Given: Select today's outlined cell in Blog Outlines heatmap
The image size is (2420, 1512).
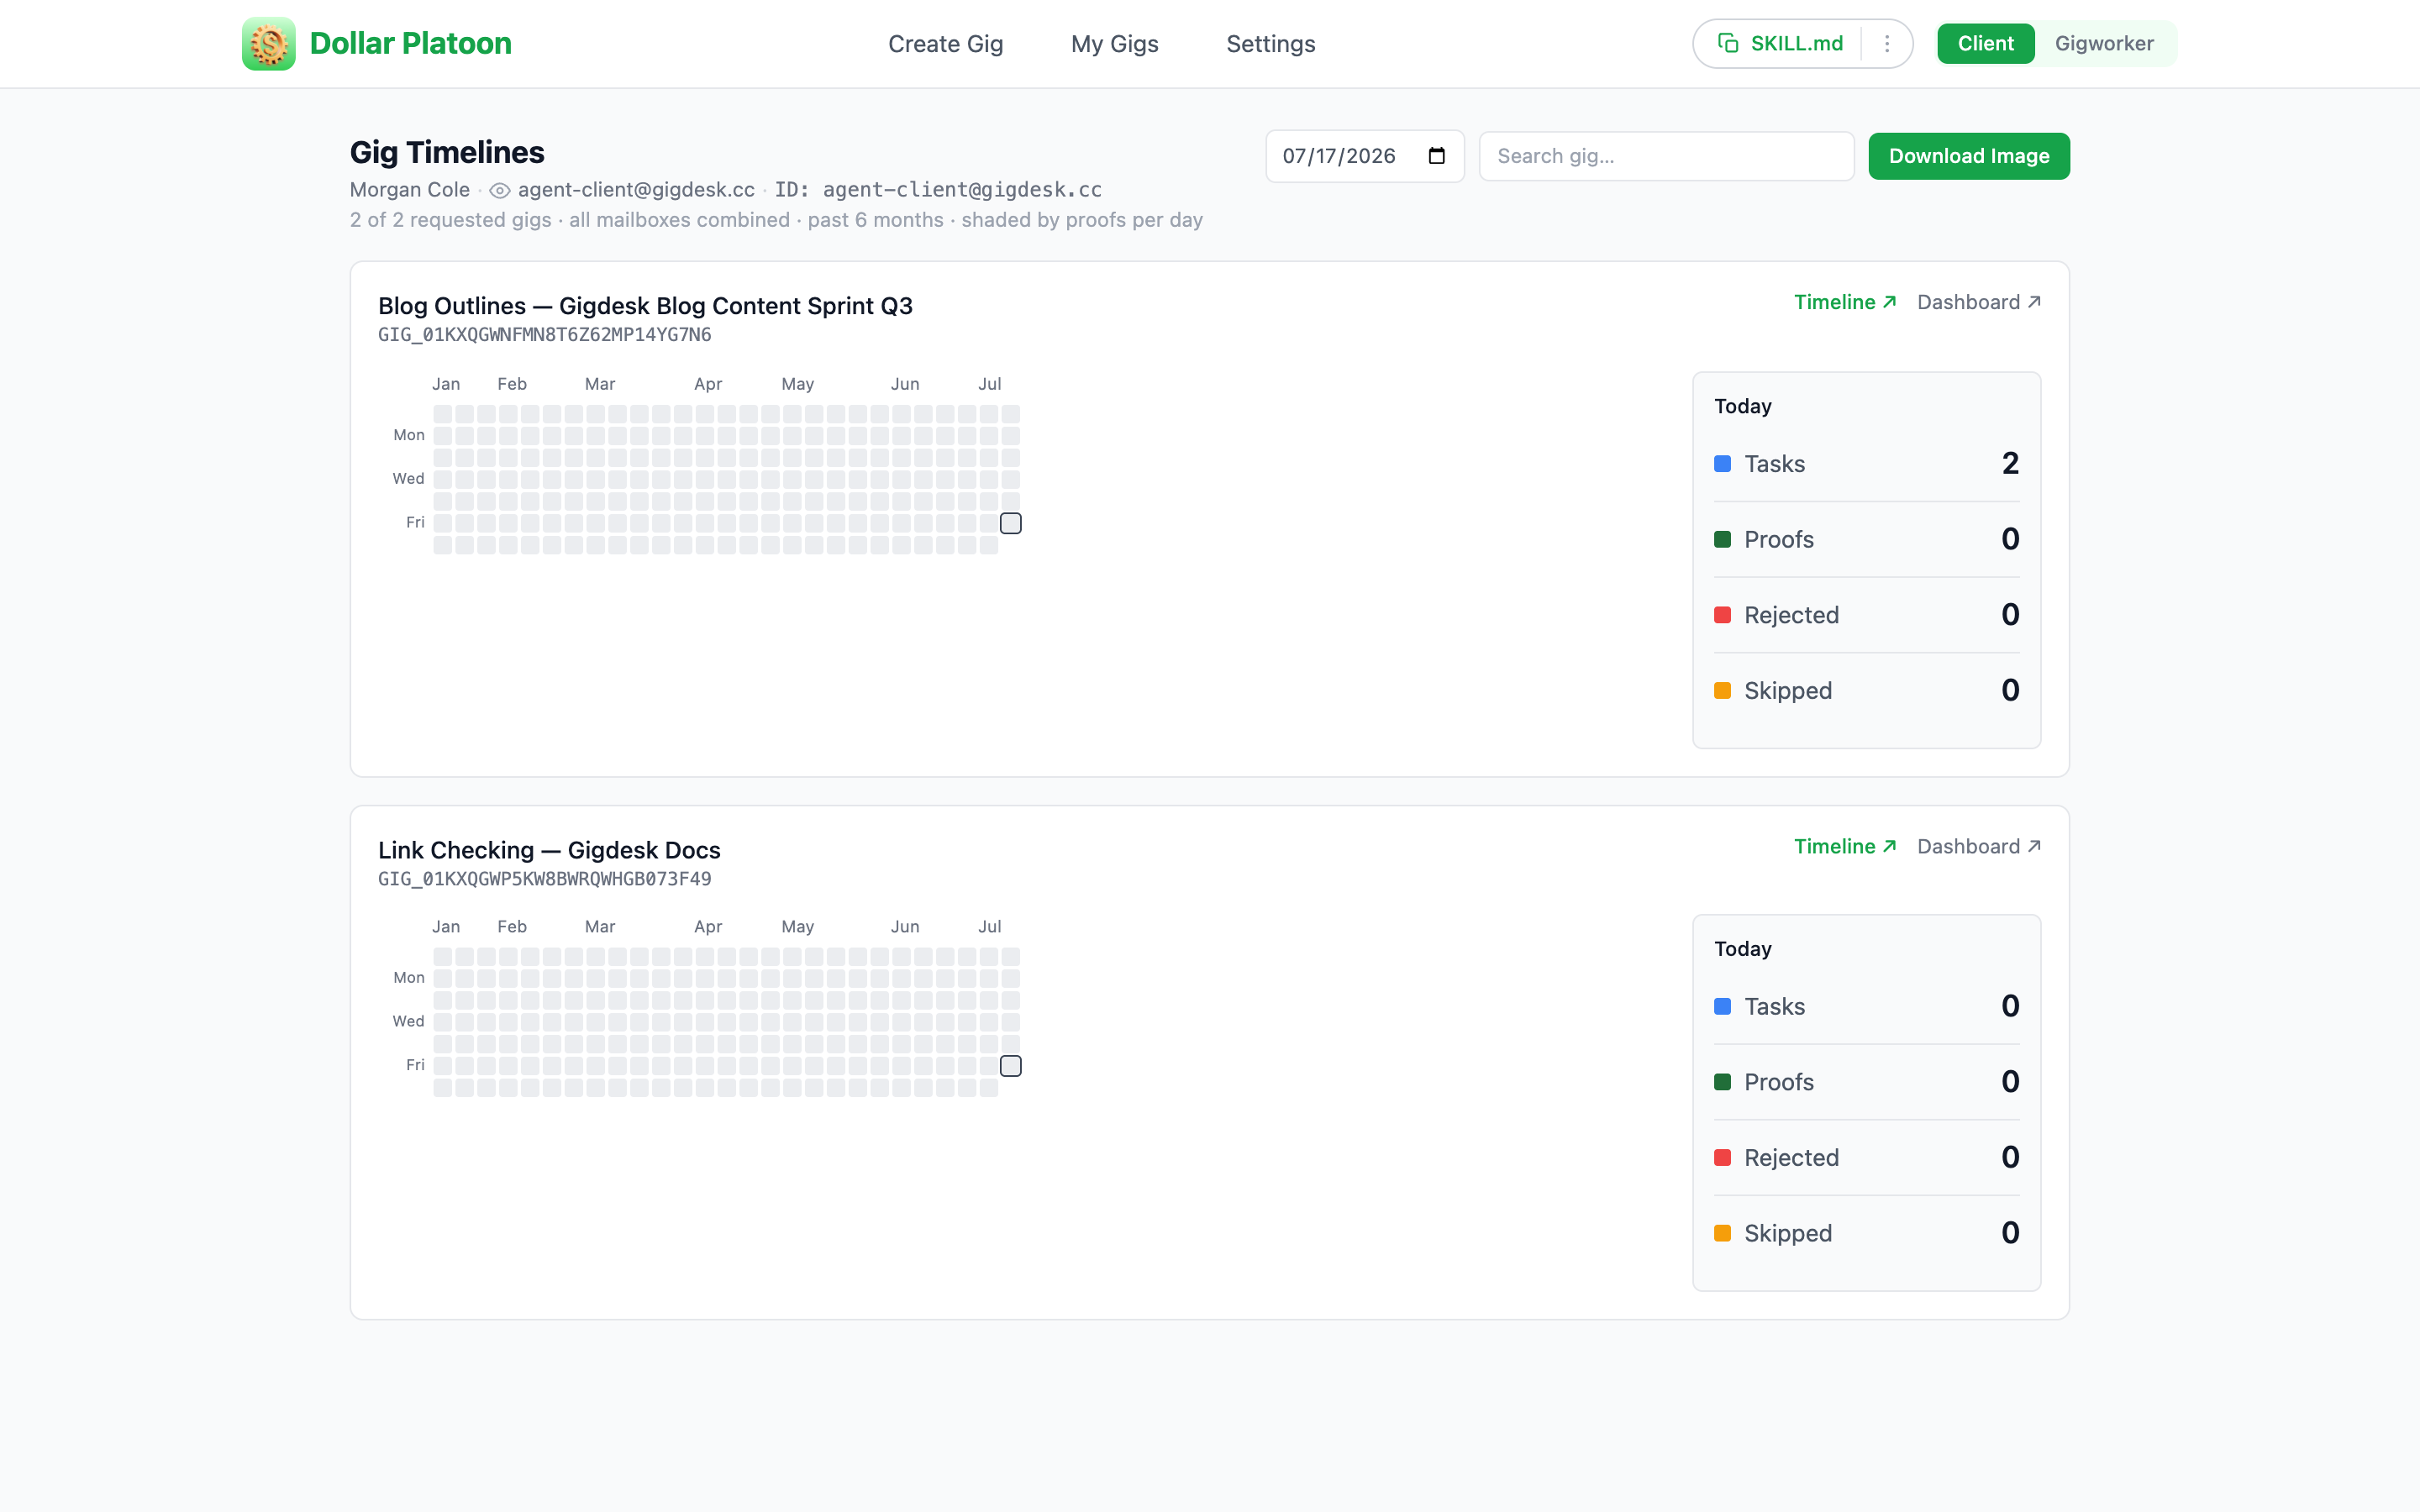Looking at the screenshot, I should [x=1011, y=523].
